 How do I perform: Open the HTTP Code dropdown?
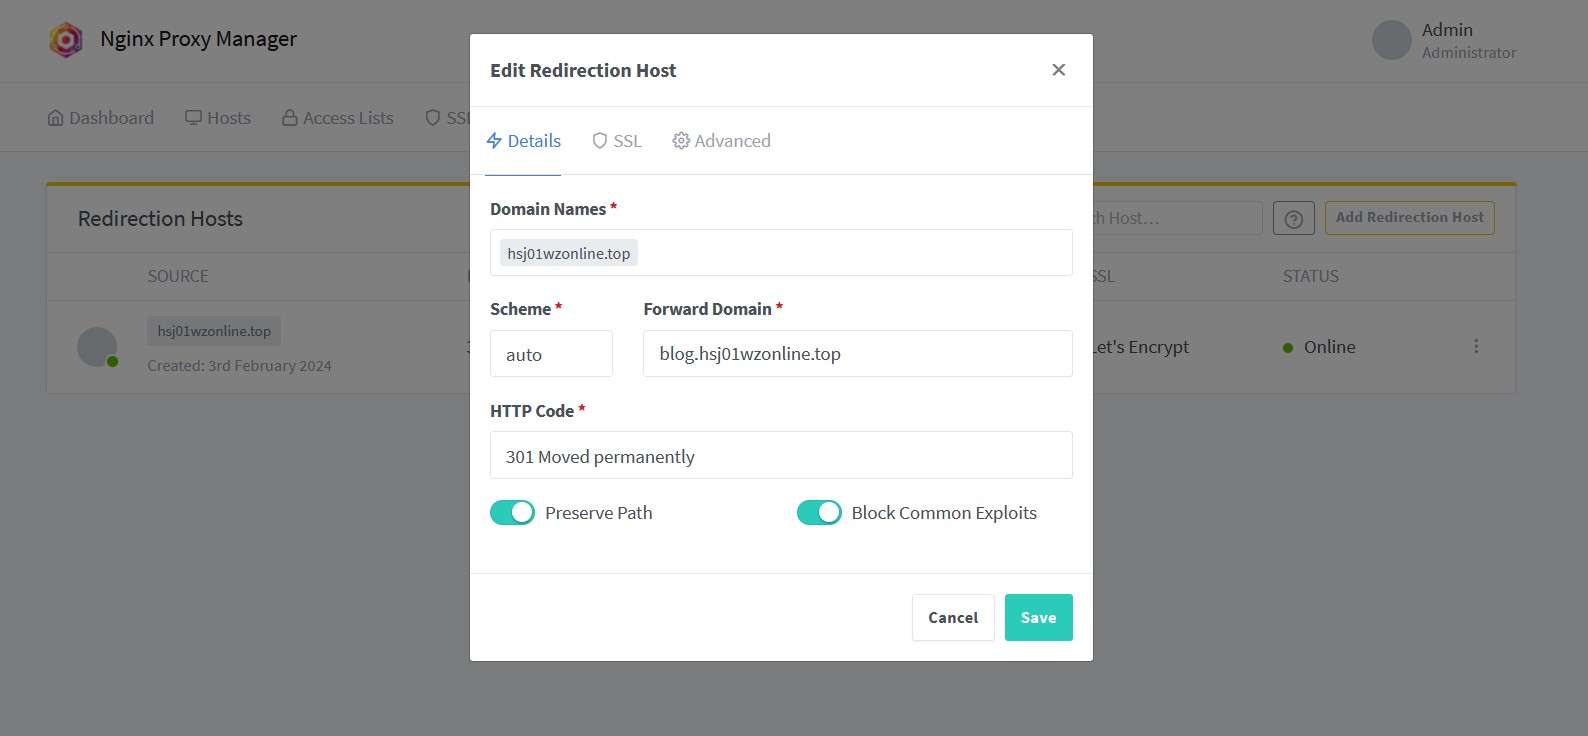(x=781, y=456)
